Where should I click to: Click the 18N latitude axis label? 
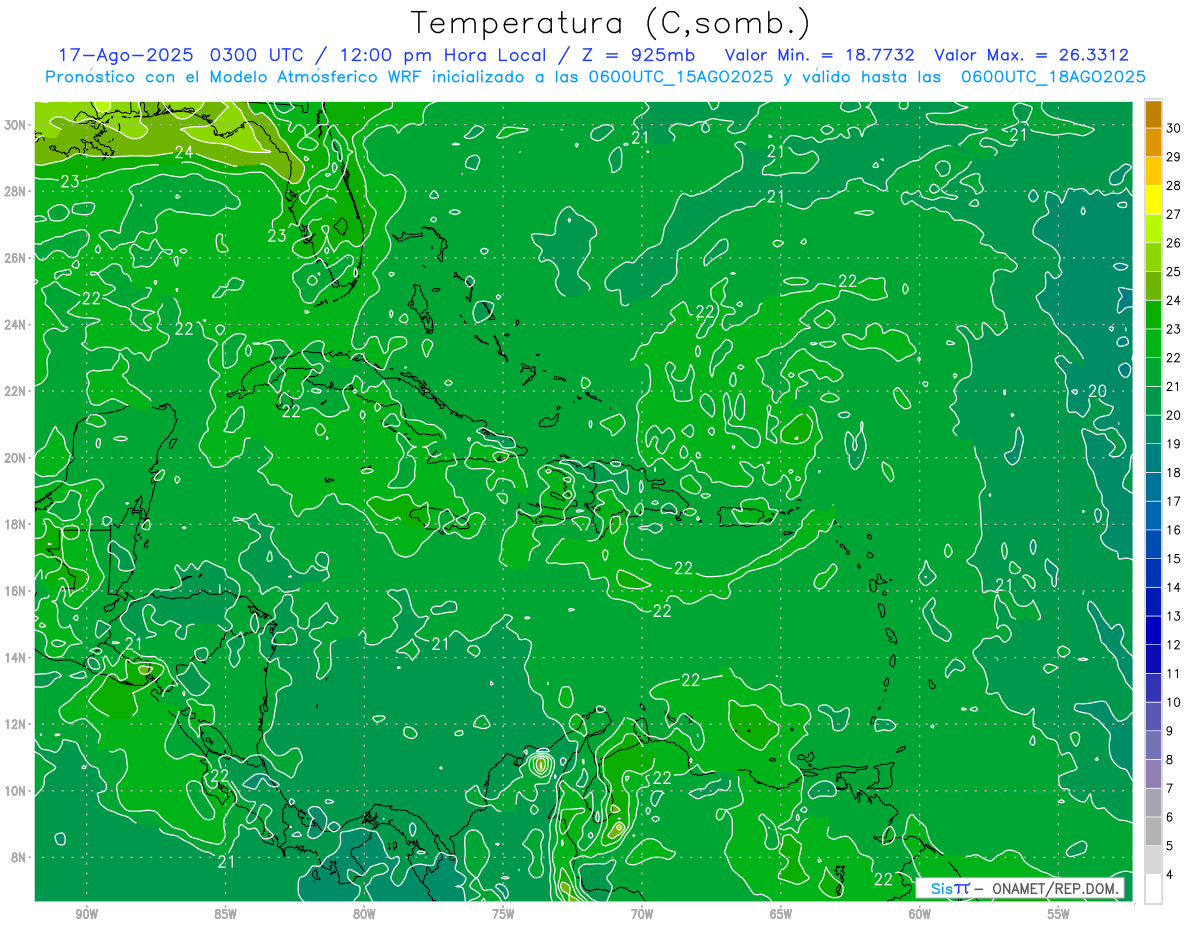[16, 524]
